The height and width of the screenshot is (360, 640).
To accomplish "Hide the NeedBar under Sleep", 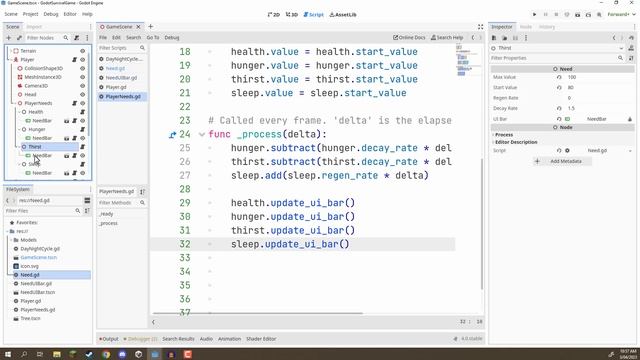I will [x=82, y=173].
